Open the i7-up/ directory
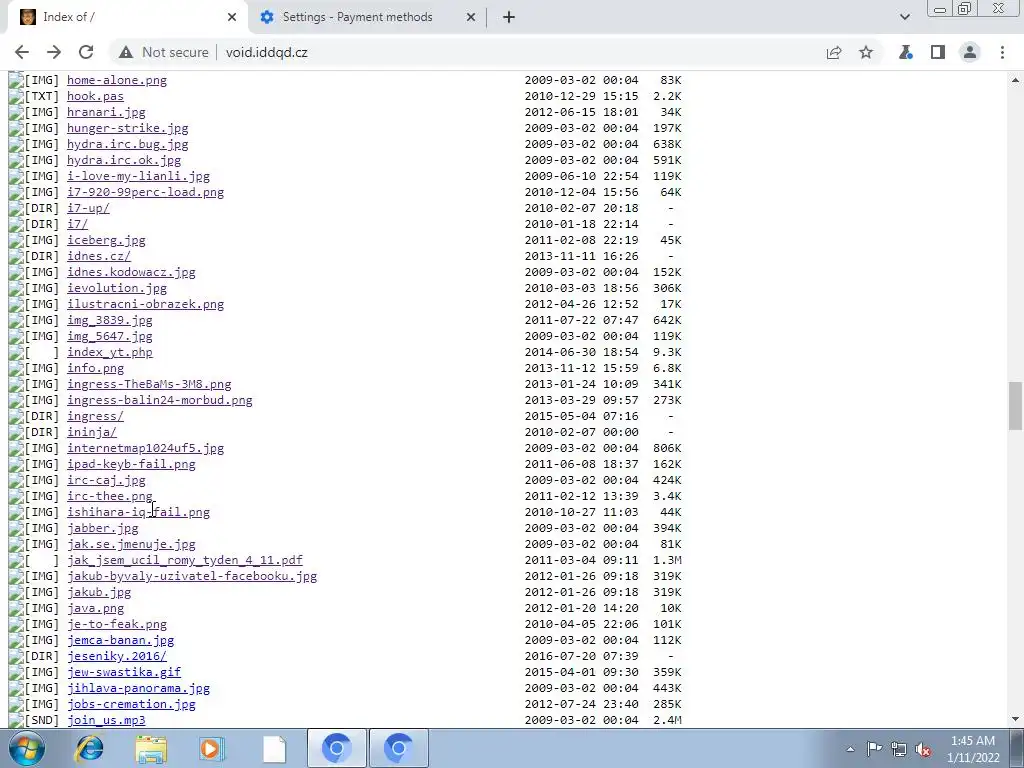Screen dimensions: 1024x768 coord(88,208)
